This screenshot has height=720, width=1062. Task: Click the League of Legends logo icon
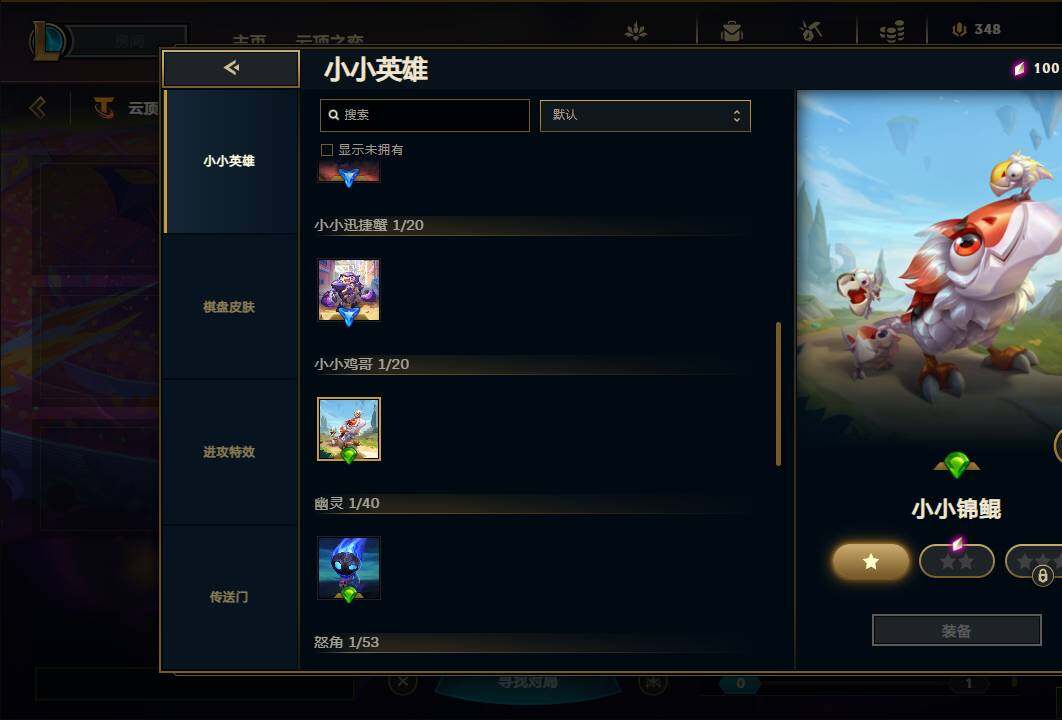tap(47, 39)
